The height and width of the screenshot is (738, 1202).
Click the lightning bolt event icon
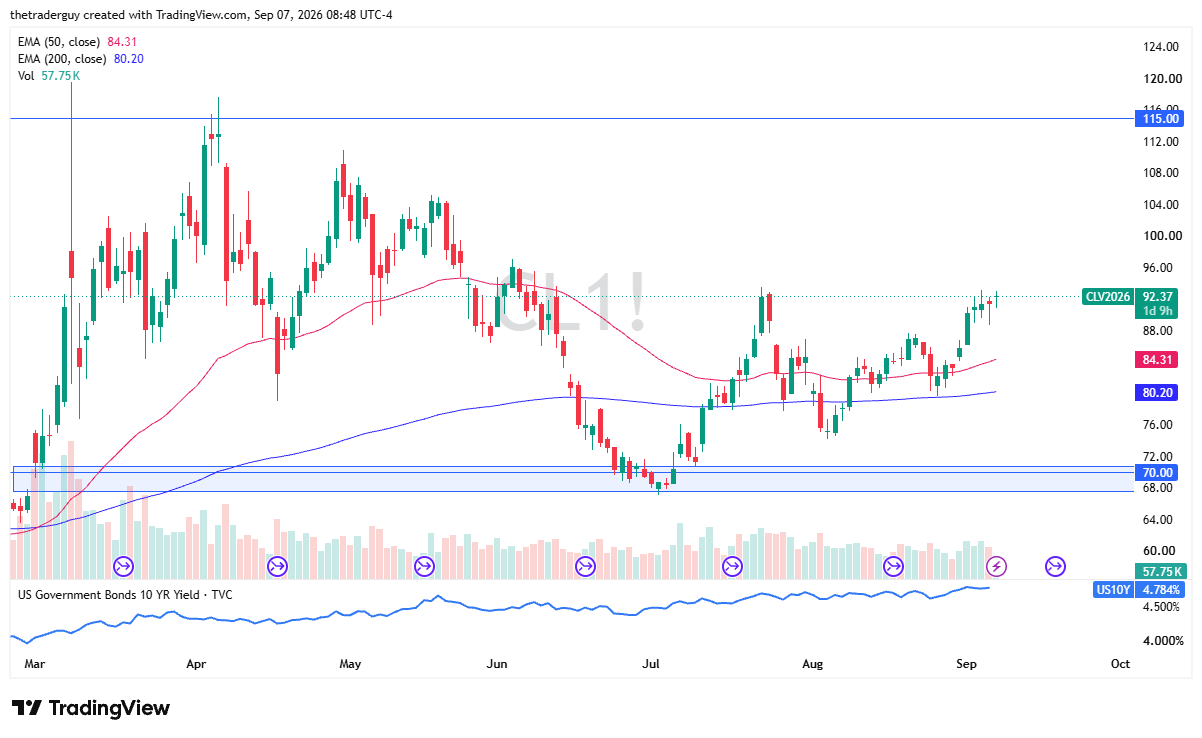click(x=996, y=567)
